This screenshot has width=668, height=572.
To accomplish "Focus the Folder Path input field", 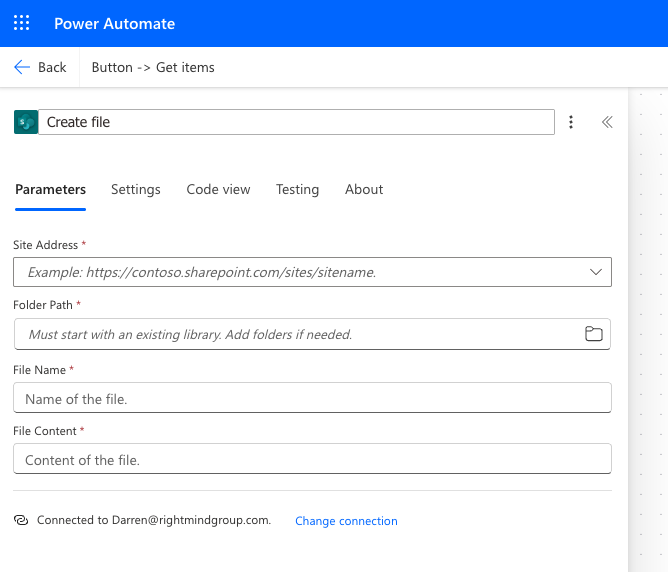I will coord(312,334).
